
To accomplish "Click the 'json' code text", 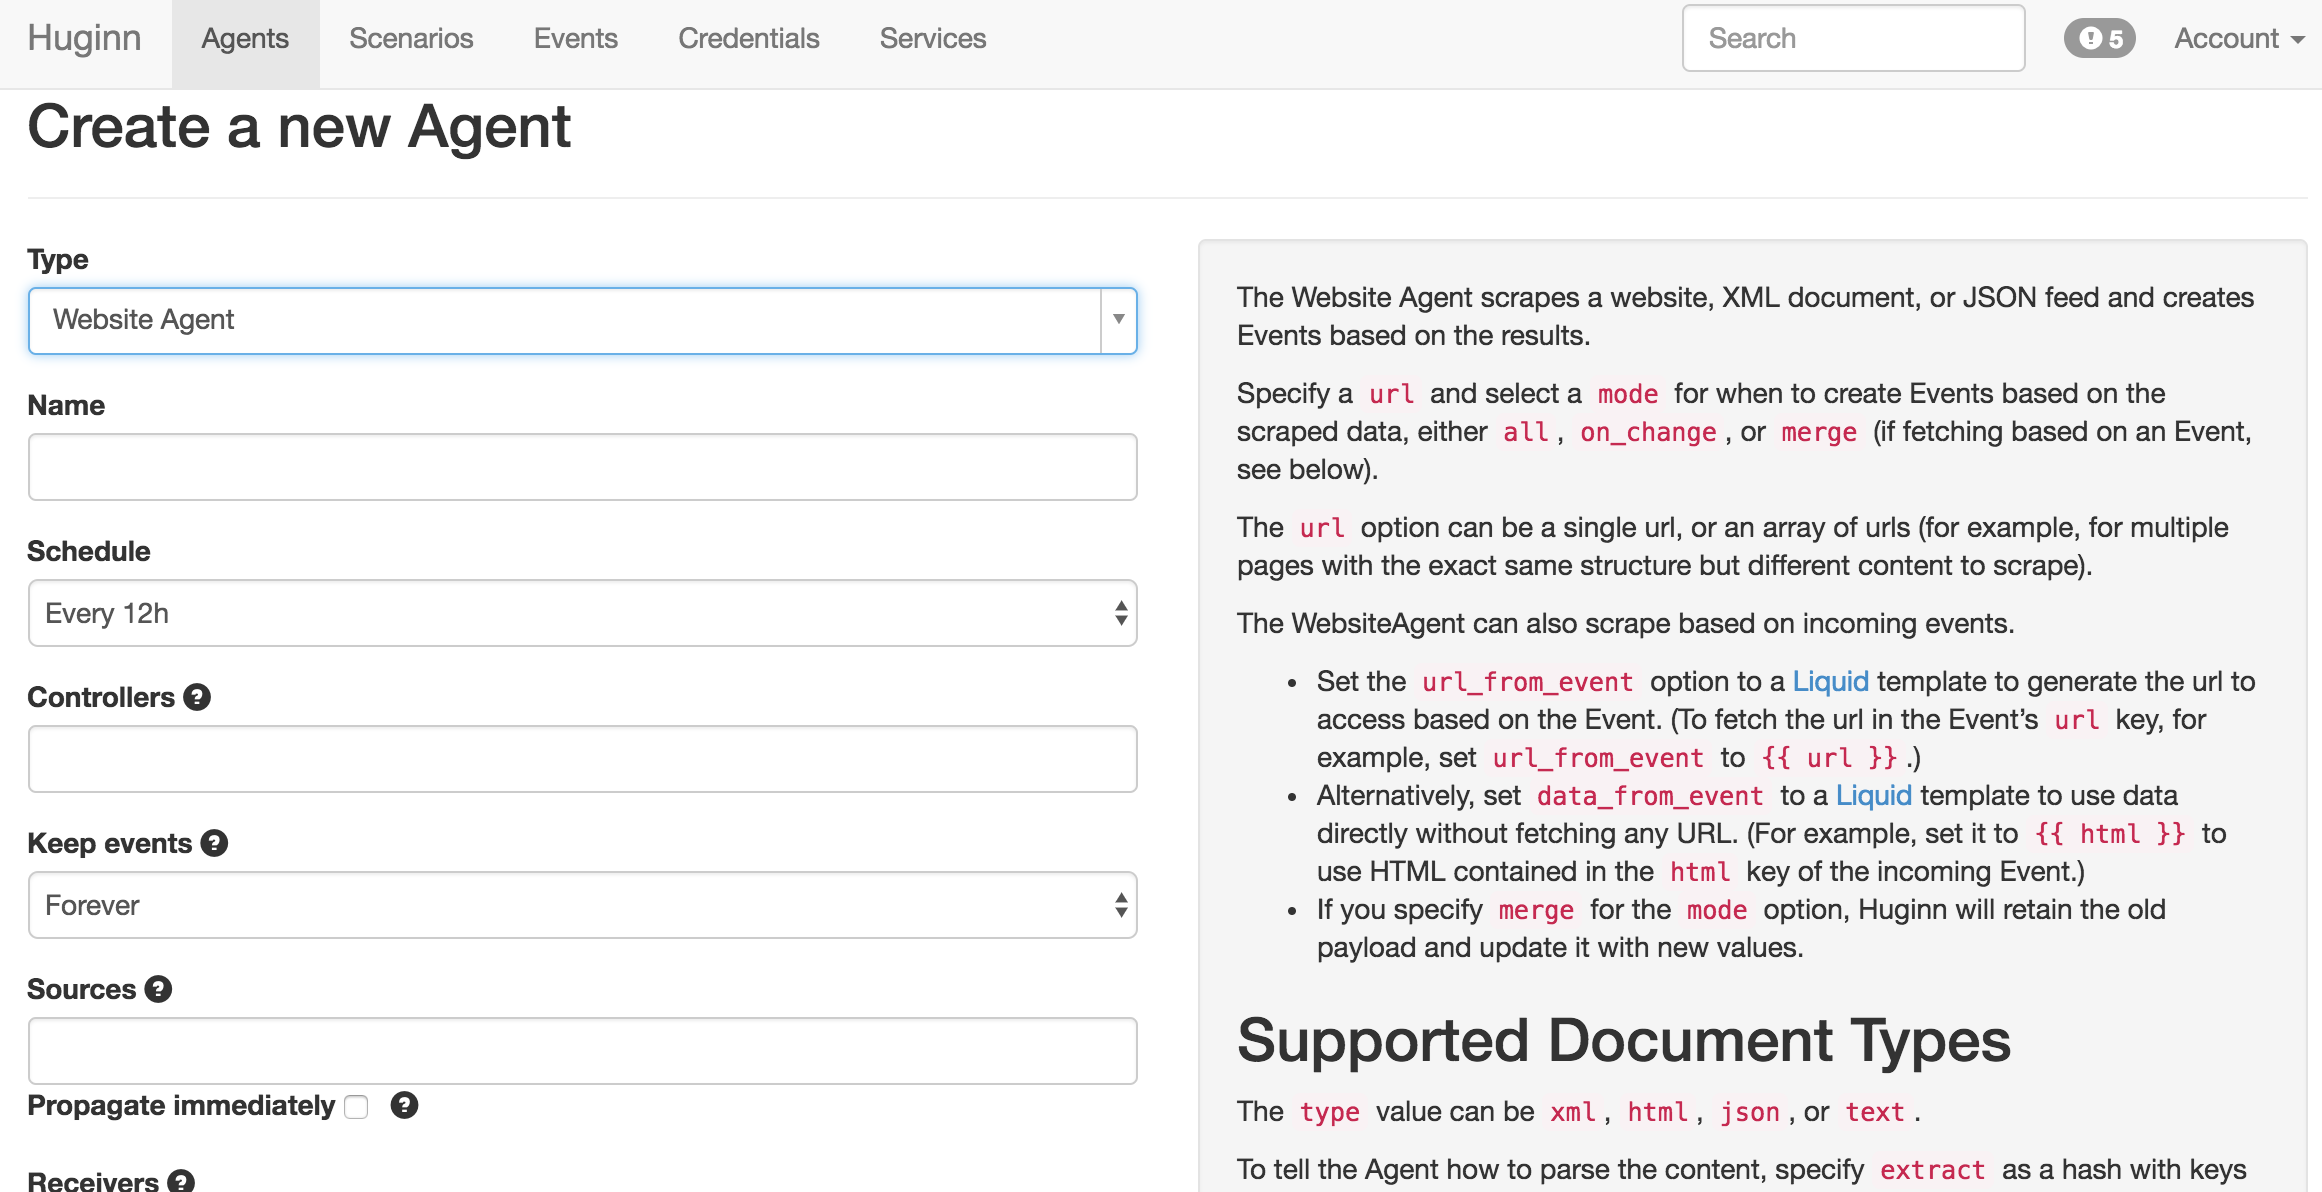I will pyautogui.click(x=1750, y=1112).
